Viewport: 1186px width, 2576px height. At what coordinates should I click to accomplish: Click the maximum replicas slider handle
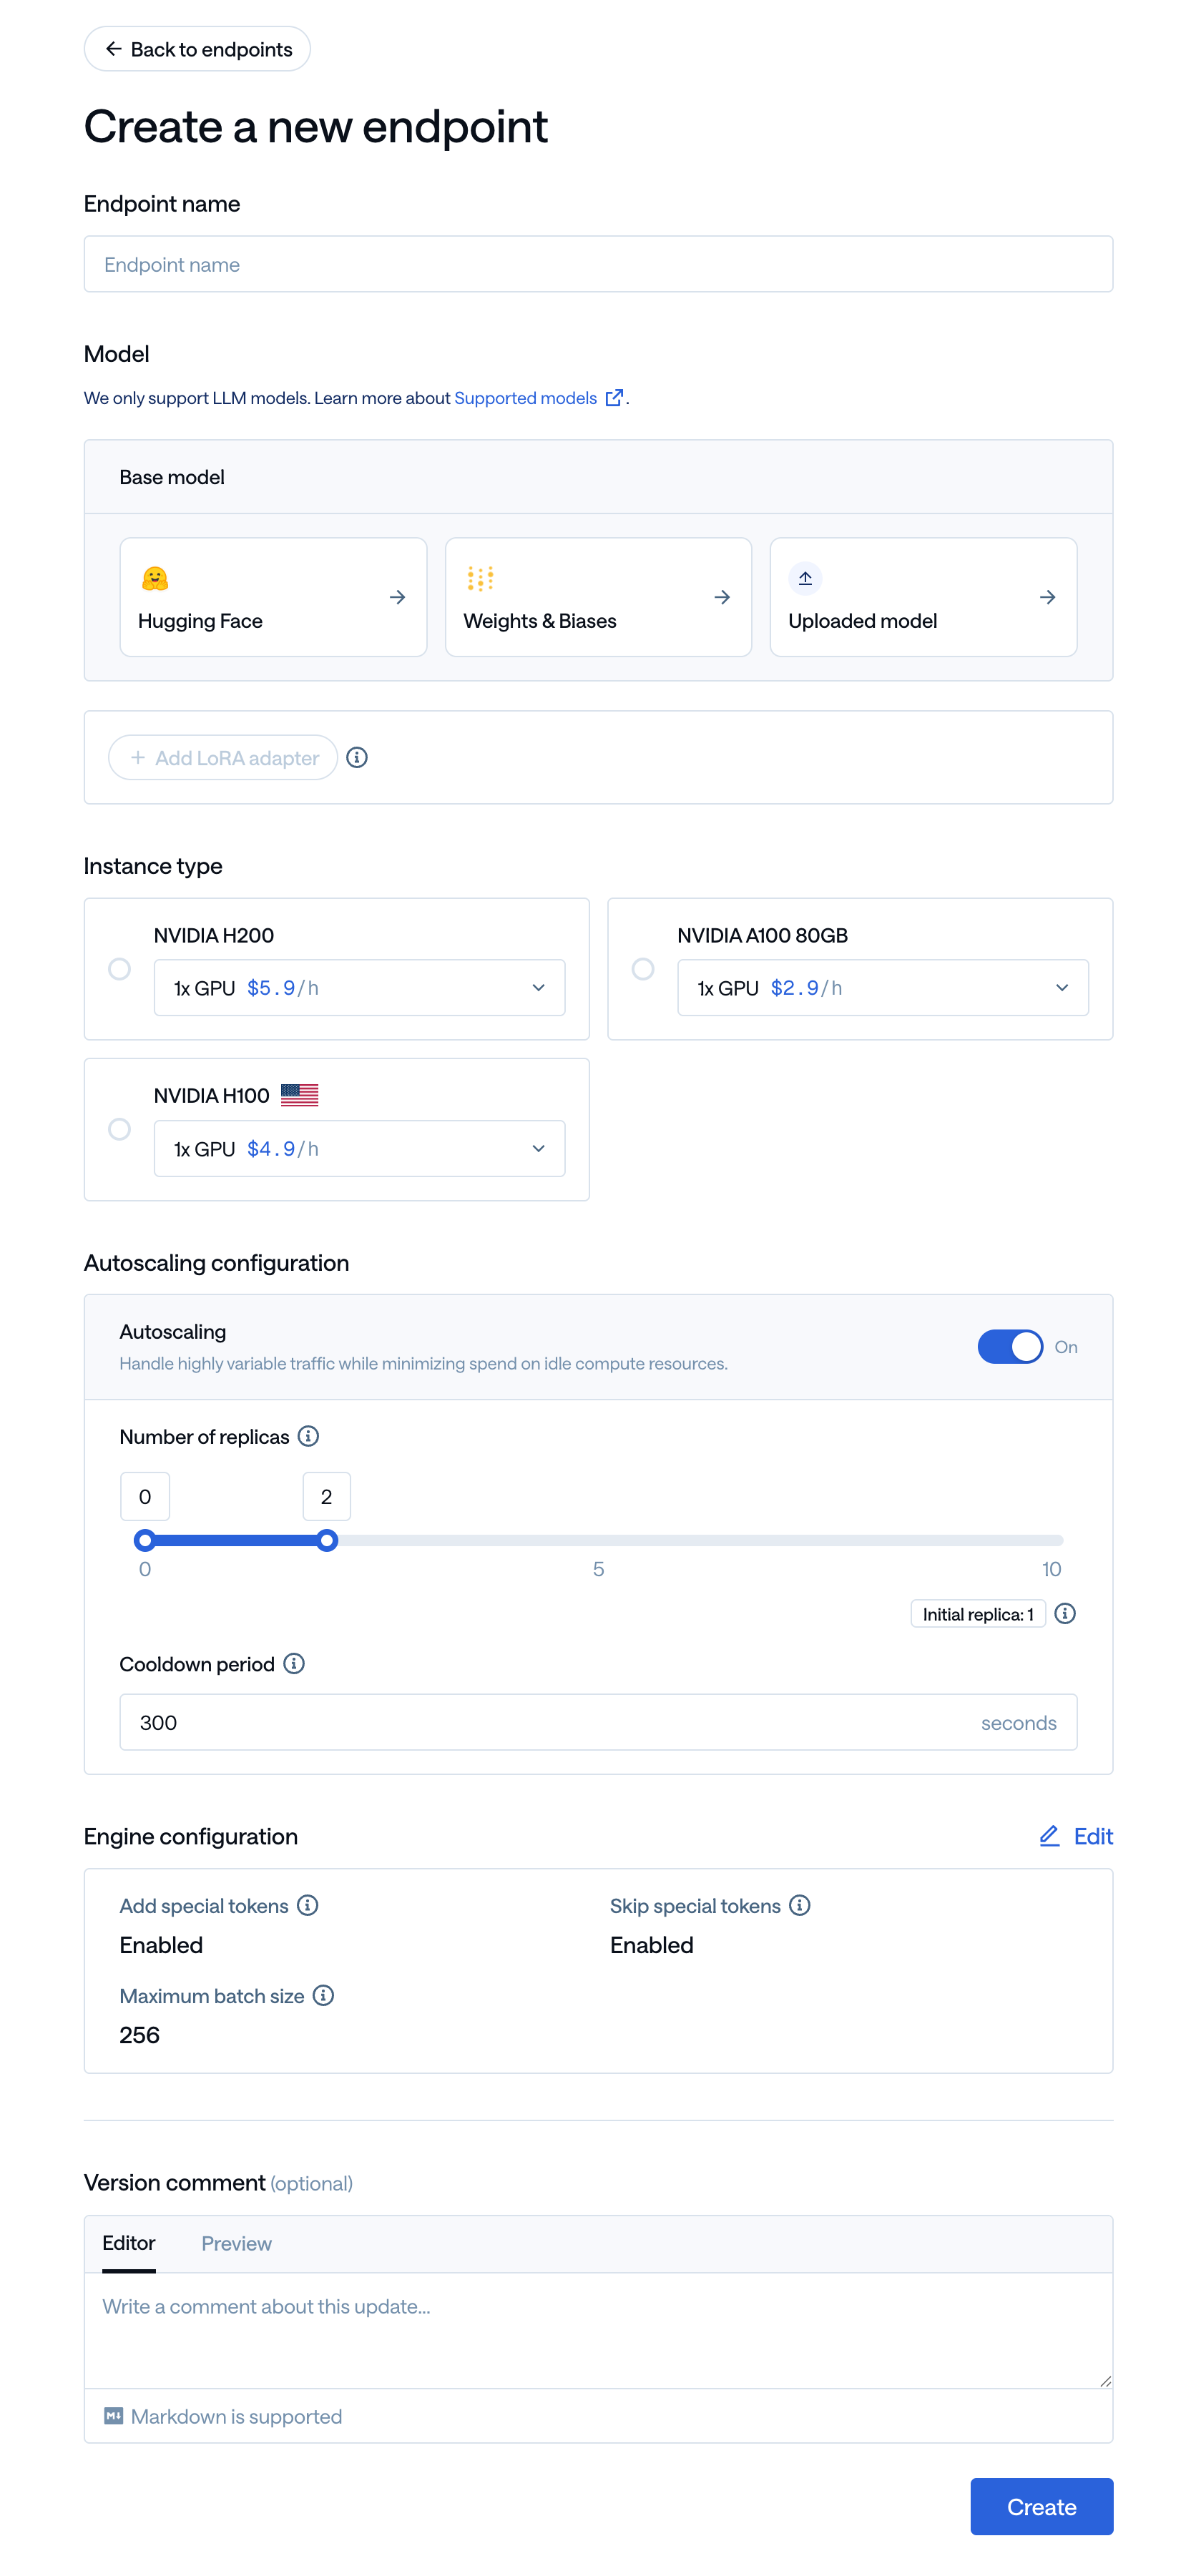[x=327, y=1540]
